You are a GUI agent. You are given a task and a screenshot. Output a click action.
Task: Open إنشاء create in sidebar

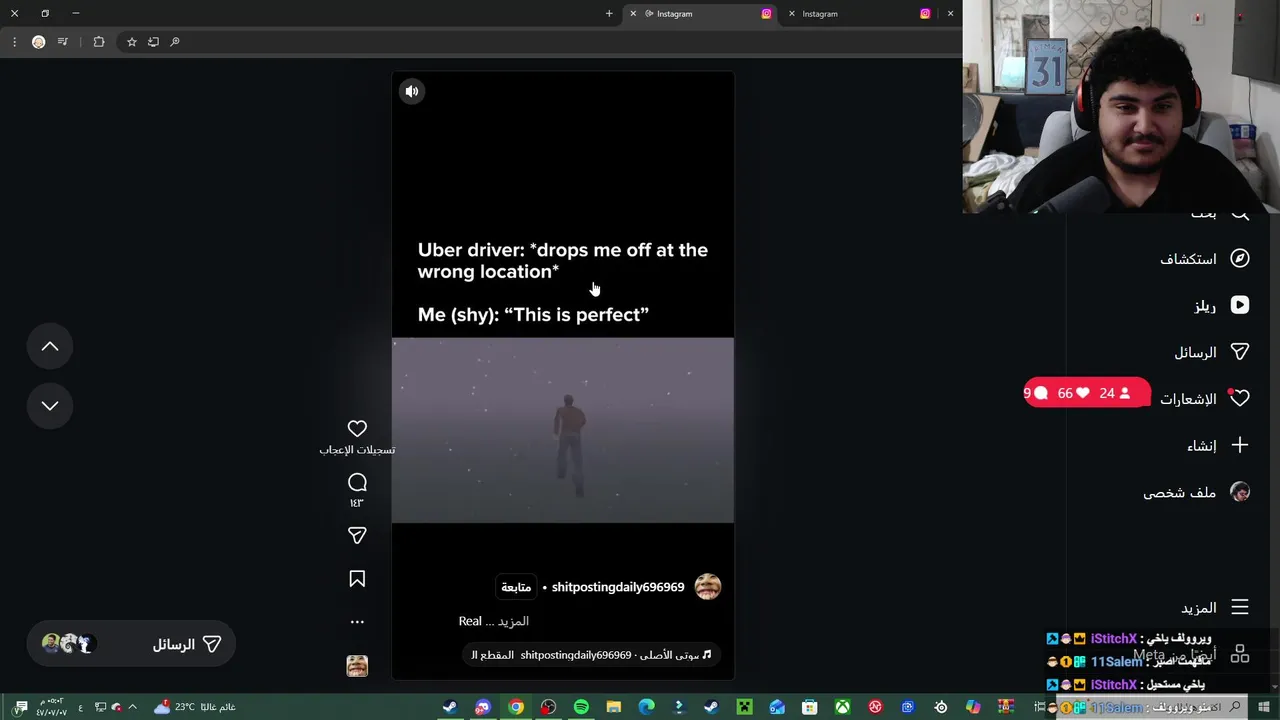pos(1202,446)
